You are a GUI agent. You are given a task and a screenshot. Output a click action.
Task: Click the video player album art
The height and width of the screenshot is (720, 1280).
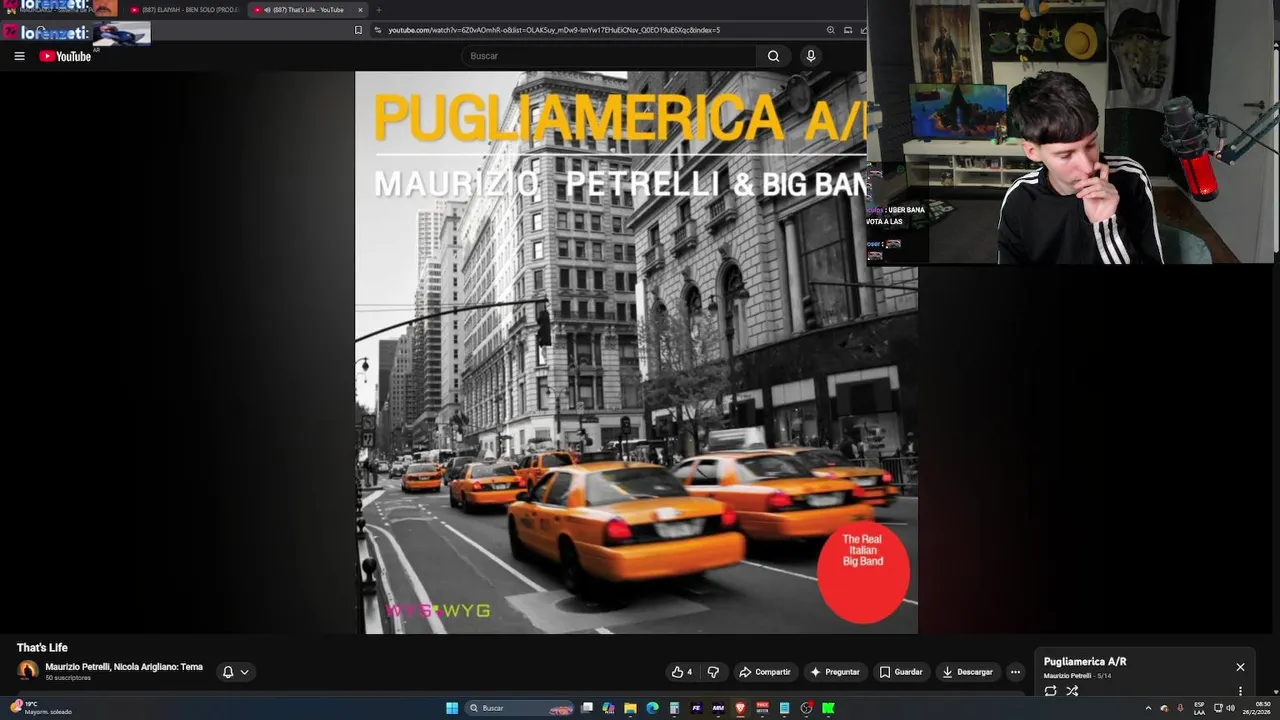636,352
